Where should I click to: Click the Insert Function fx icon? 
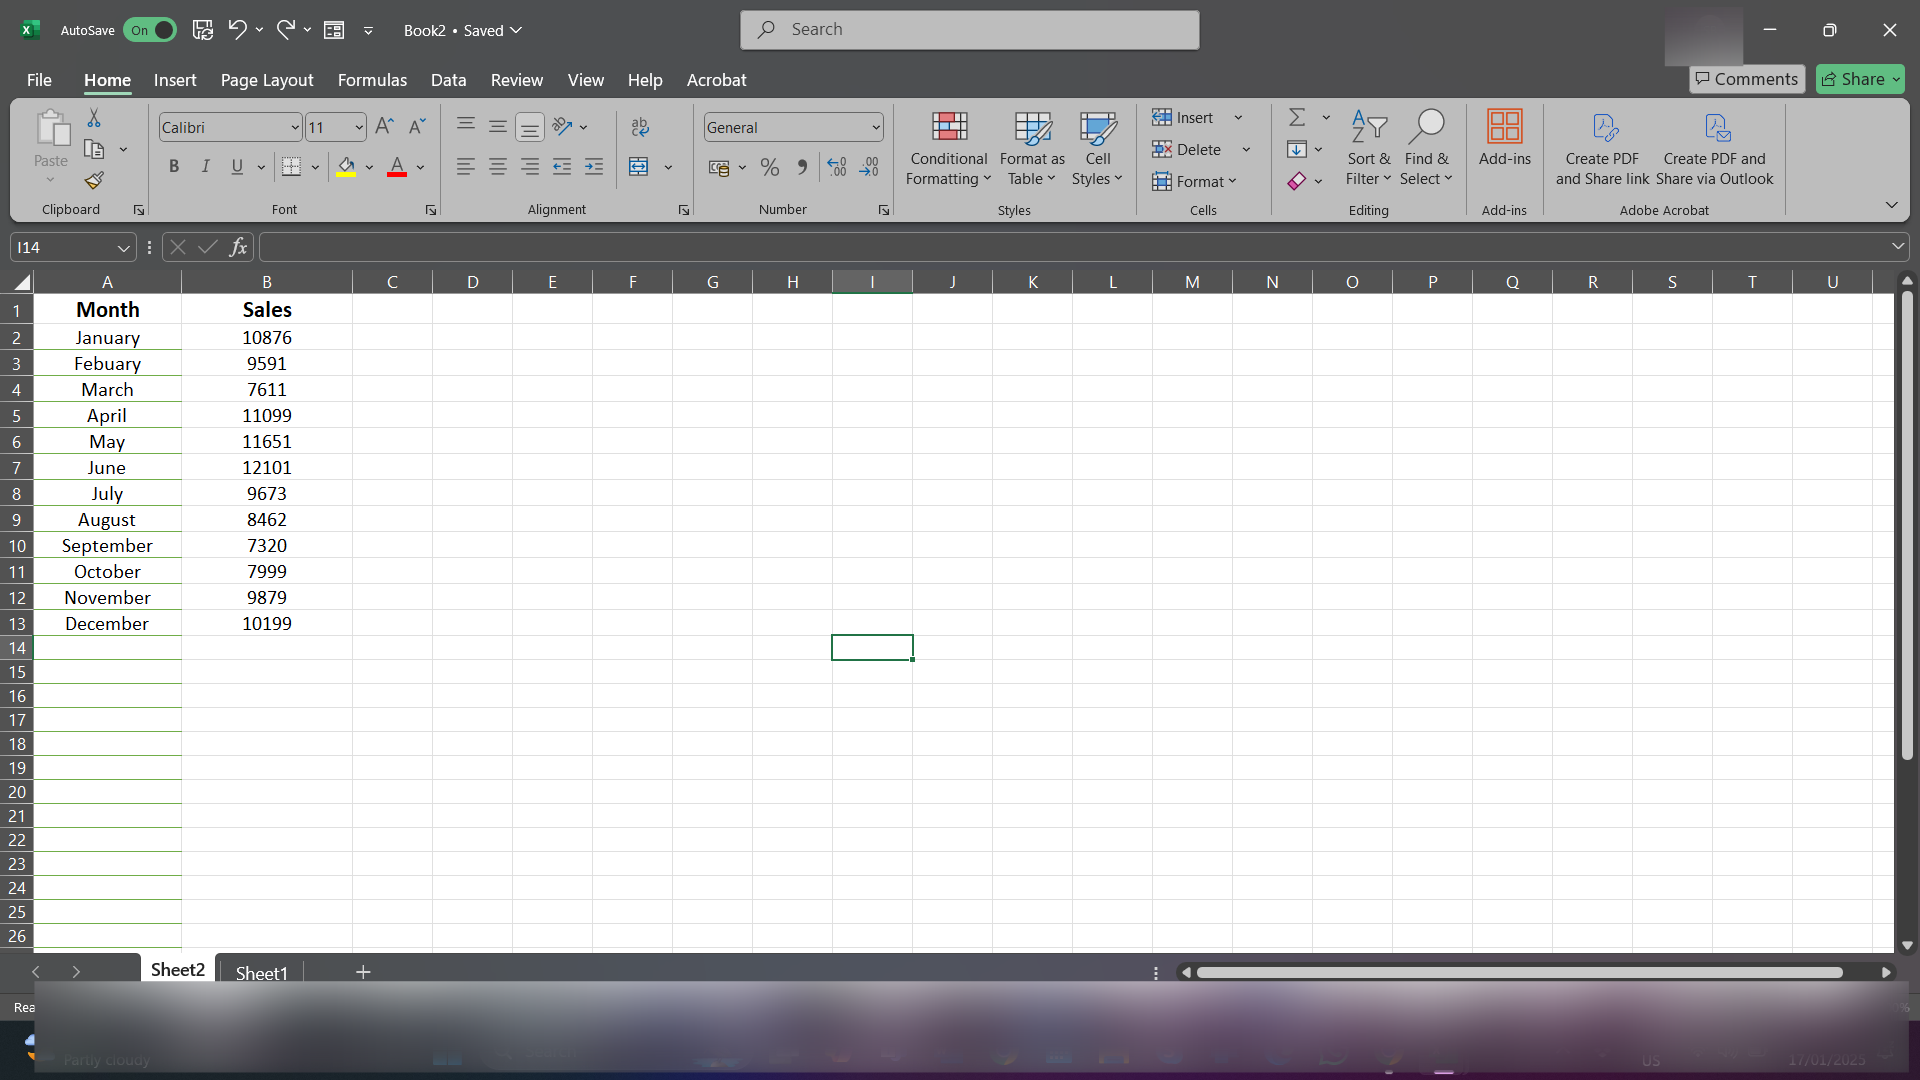(x=238, y=247)
